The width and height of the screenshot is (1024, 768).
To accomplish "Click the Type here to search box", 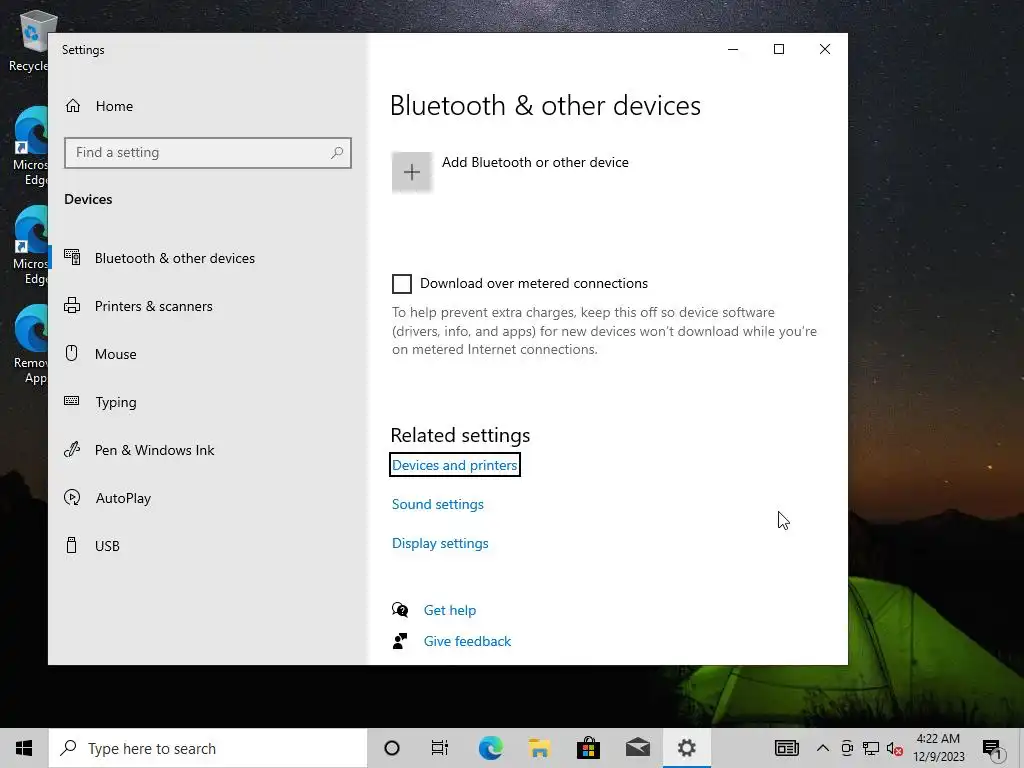I will tap(208, 748).
